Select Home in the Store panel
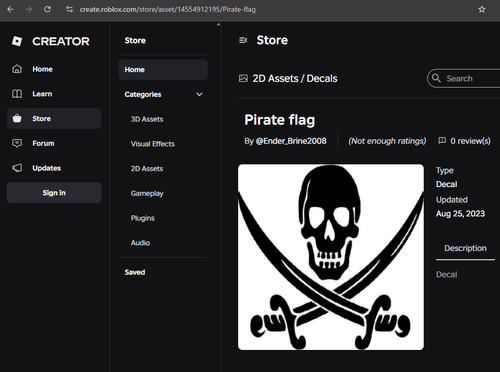Screen dimensions: 500x372 [163, 69]
